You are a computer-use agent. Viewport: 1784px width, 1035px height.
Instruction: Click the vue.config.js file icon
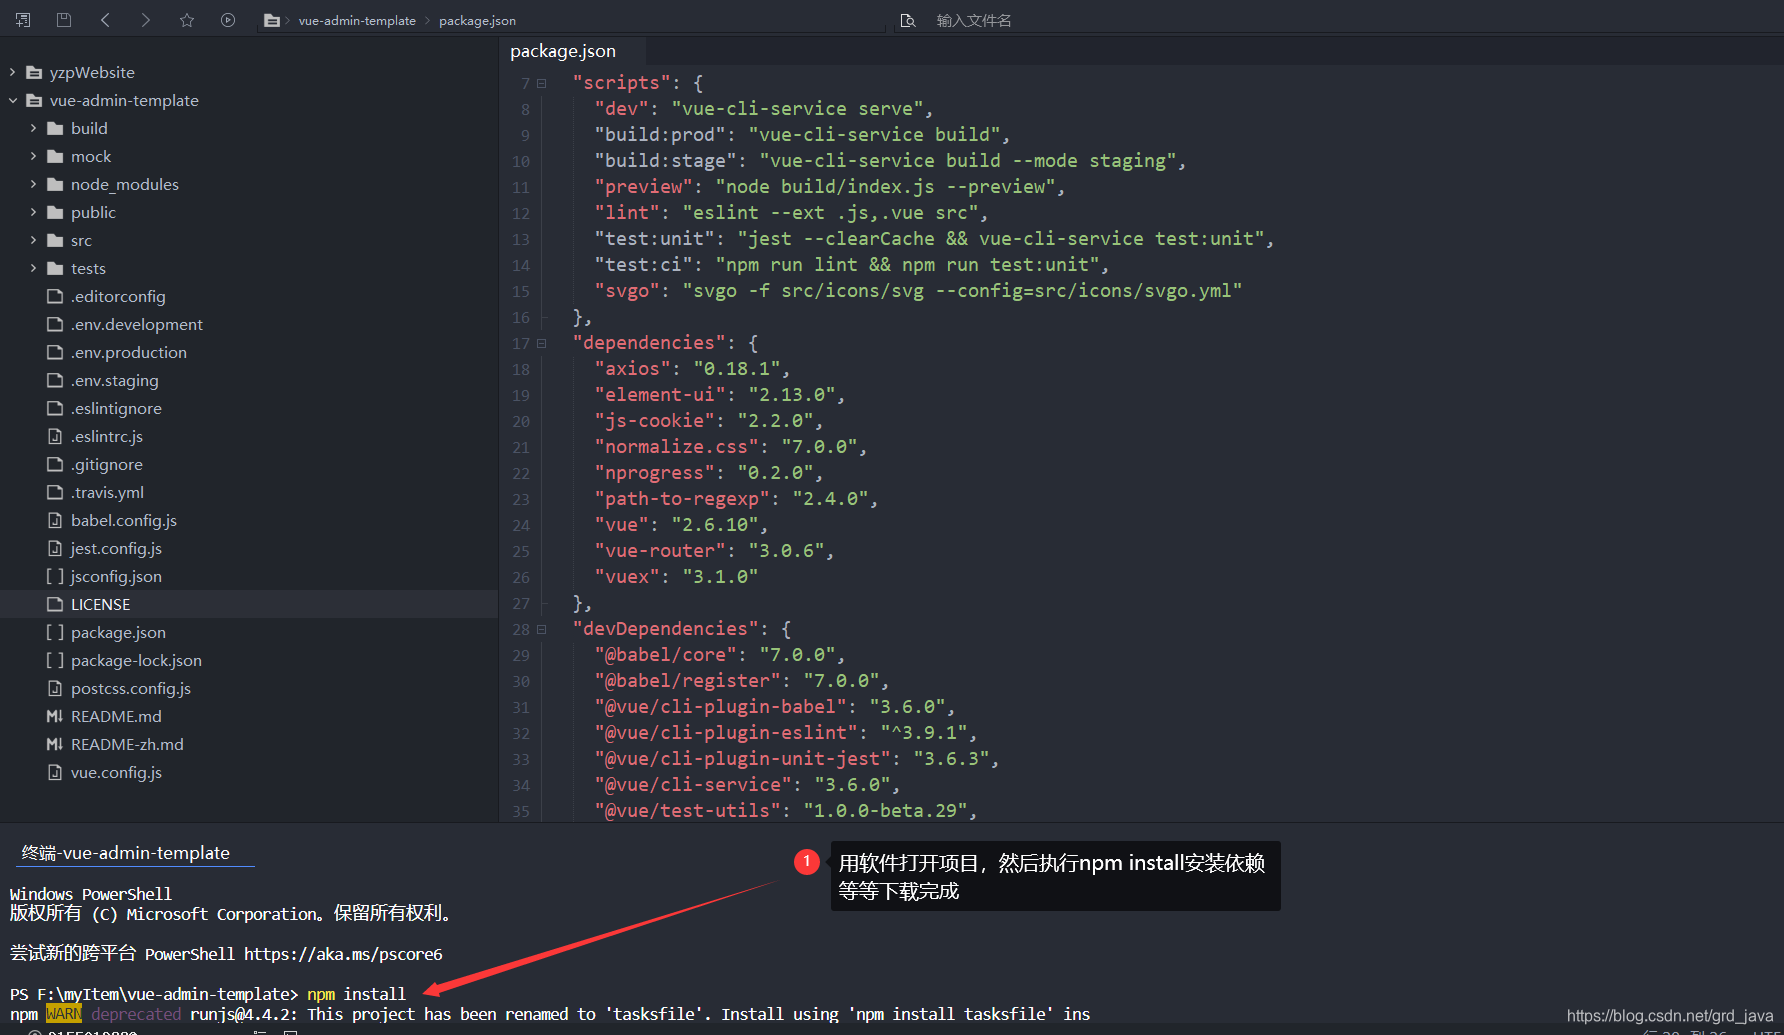pos(55,772)
